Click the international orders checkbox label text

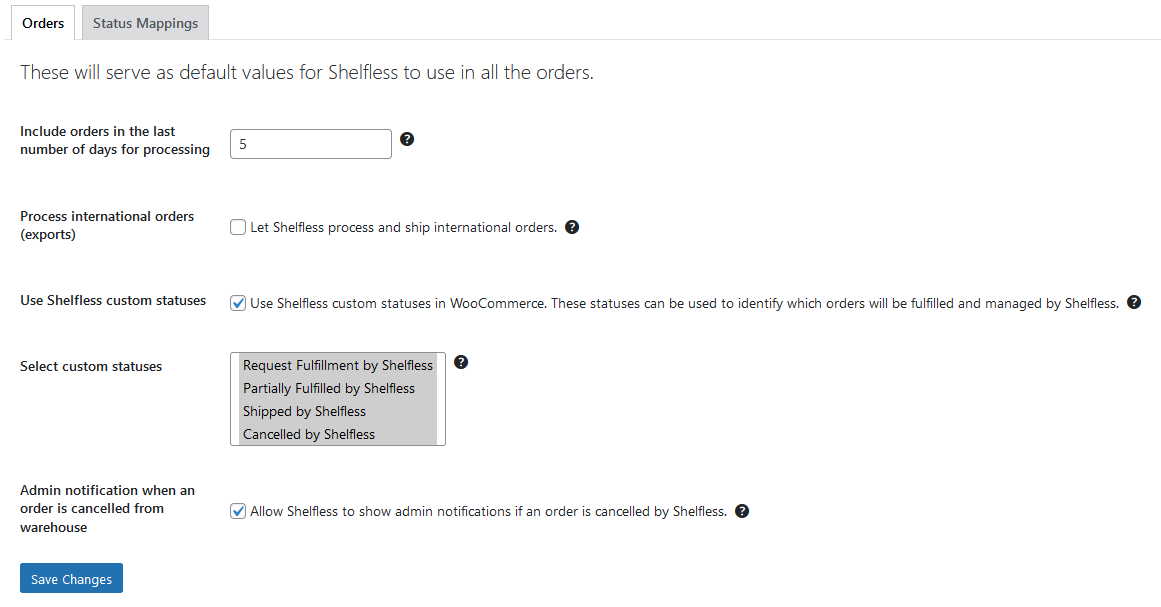pyautogui.click(x=404, y=227)
